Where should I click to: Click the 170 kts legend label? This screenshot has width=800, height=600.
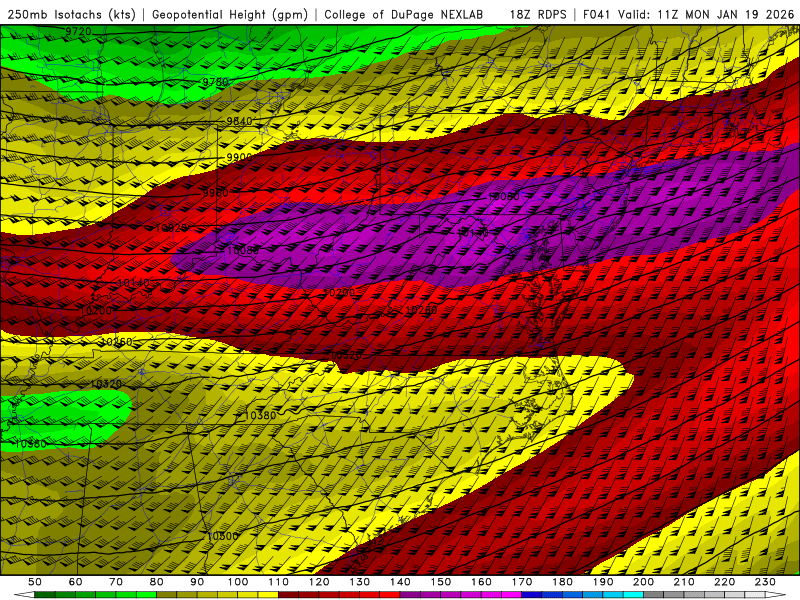(x=522, y=582)
